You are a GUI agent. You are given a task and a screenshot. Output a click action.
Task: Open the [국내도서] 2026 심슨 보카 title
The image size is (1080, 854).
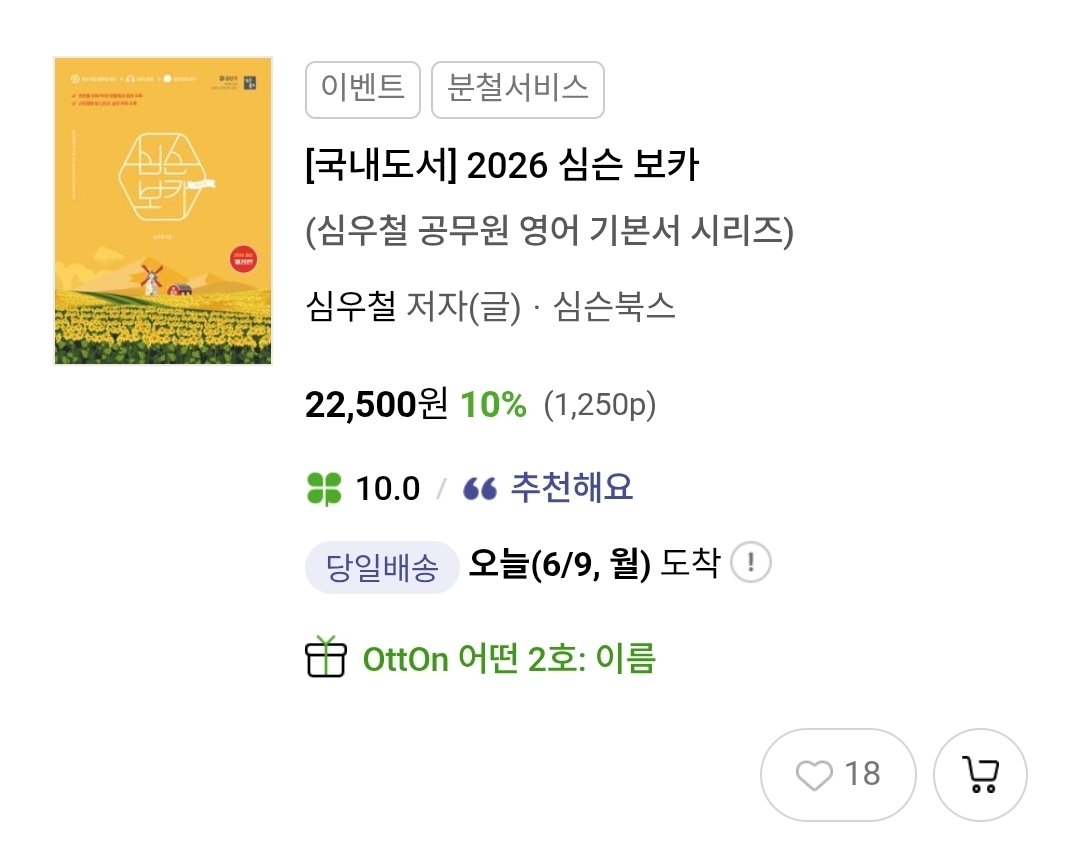click(502, 165)
